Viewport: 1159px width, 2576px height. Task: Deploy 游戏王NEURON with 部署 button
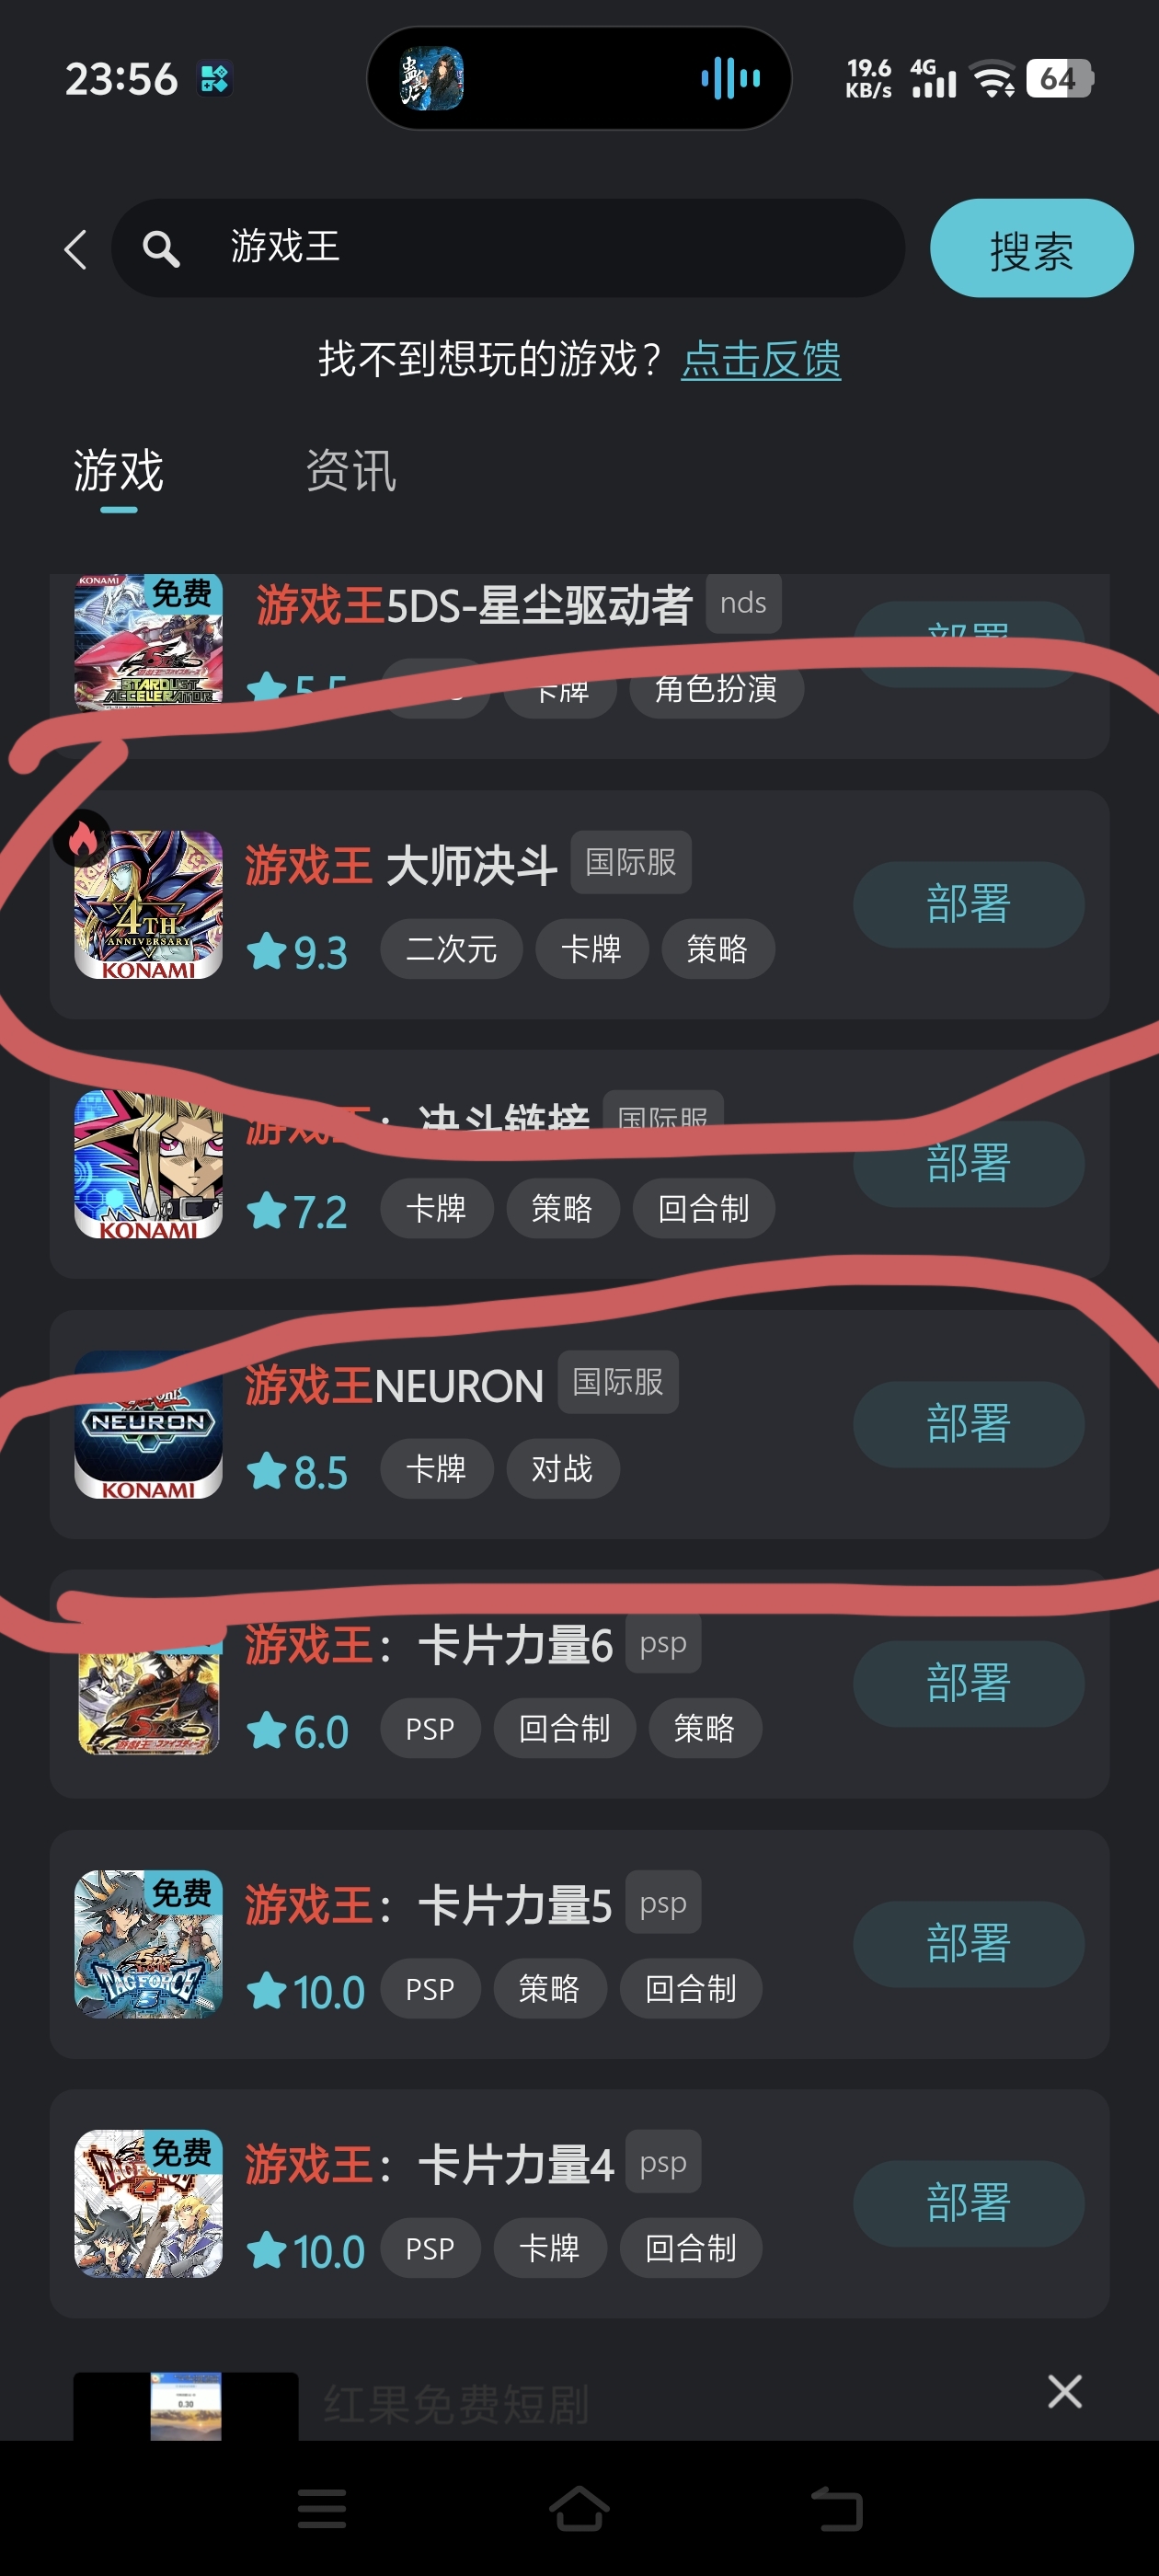[968, 1424]
